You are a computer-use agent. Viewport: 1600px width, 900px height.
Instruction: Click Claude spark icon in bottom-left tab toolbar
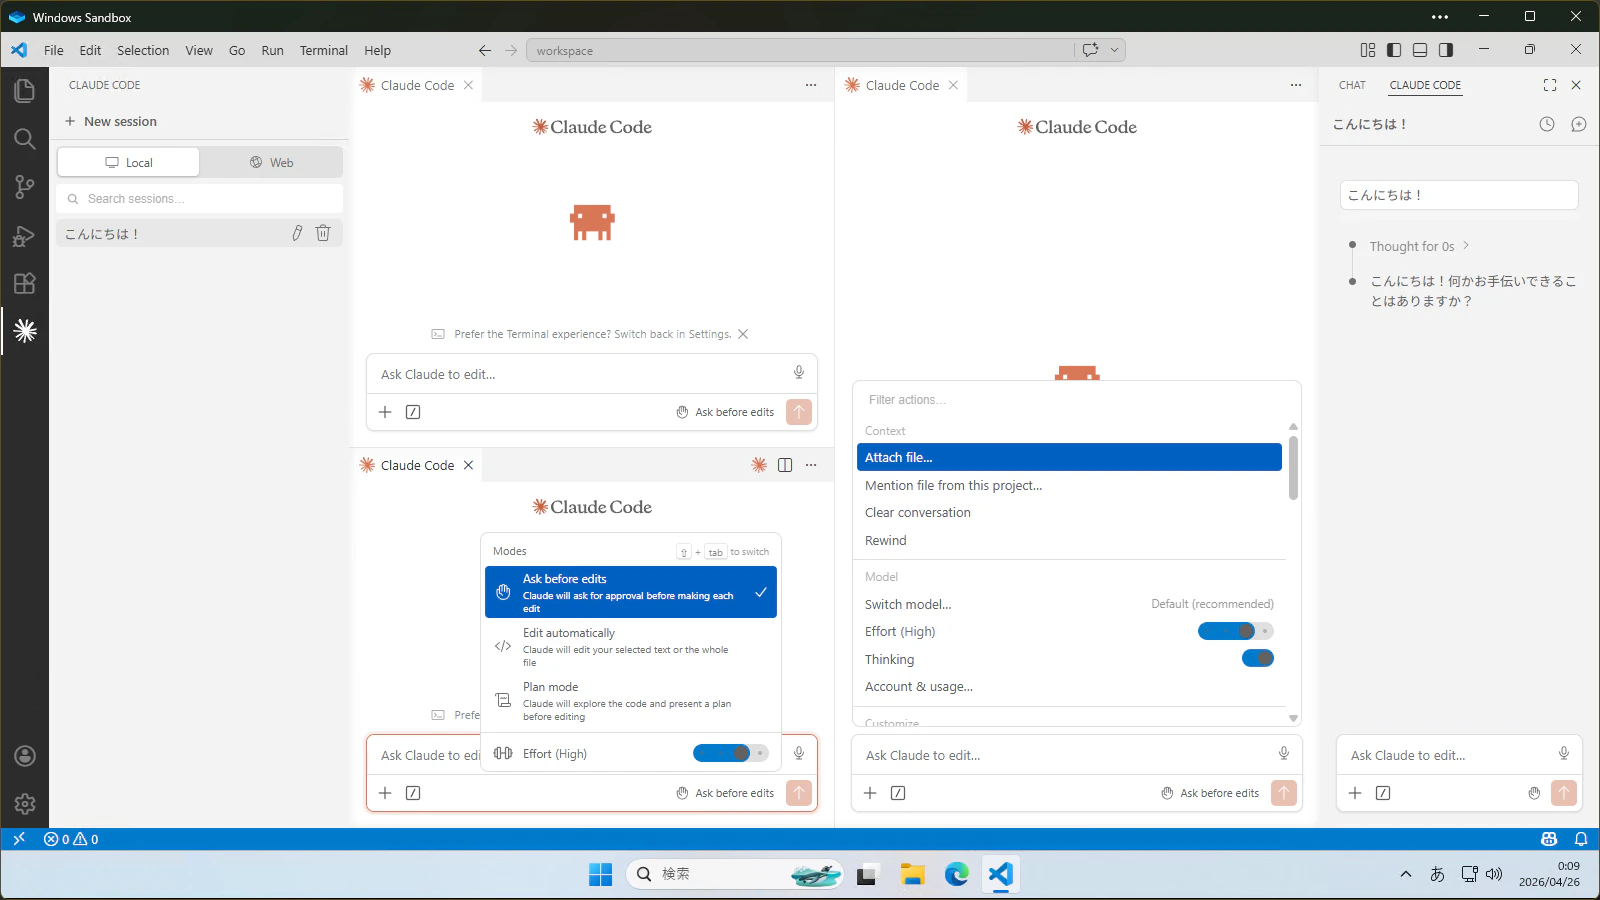759,465
